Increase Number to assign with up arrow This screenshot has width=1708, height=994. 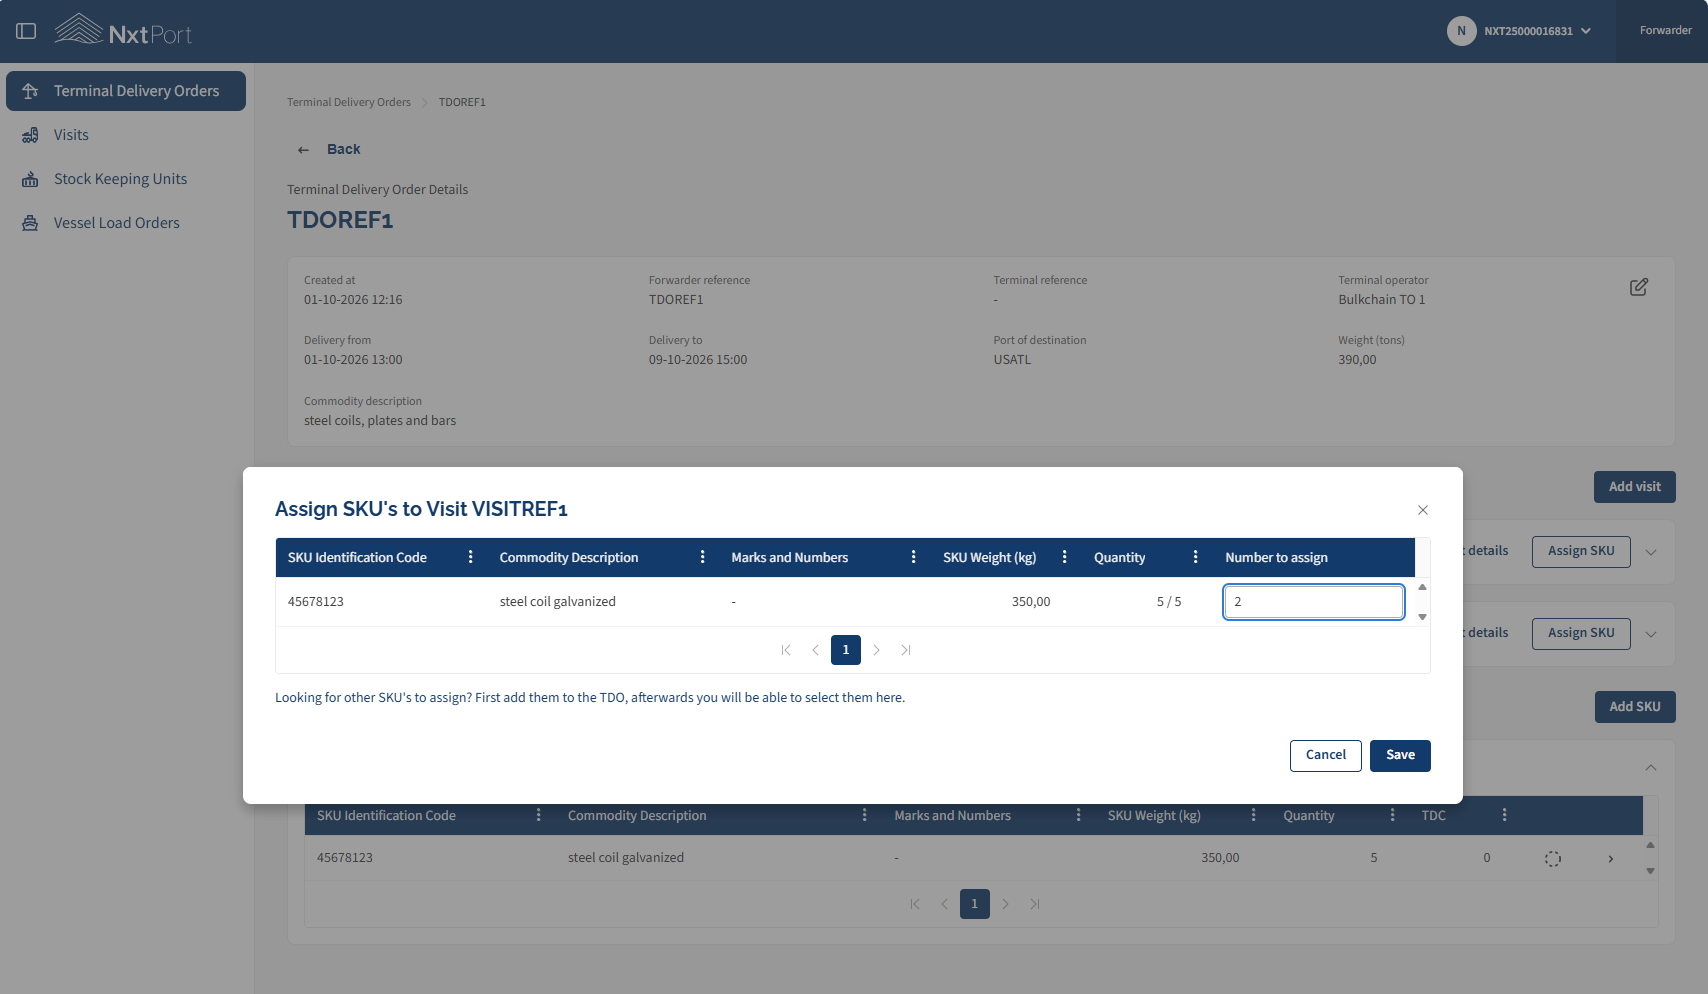pyautogui.click(x=1422, y=587)
